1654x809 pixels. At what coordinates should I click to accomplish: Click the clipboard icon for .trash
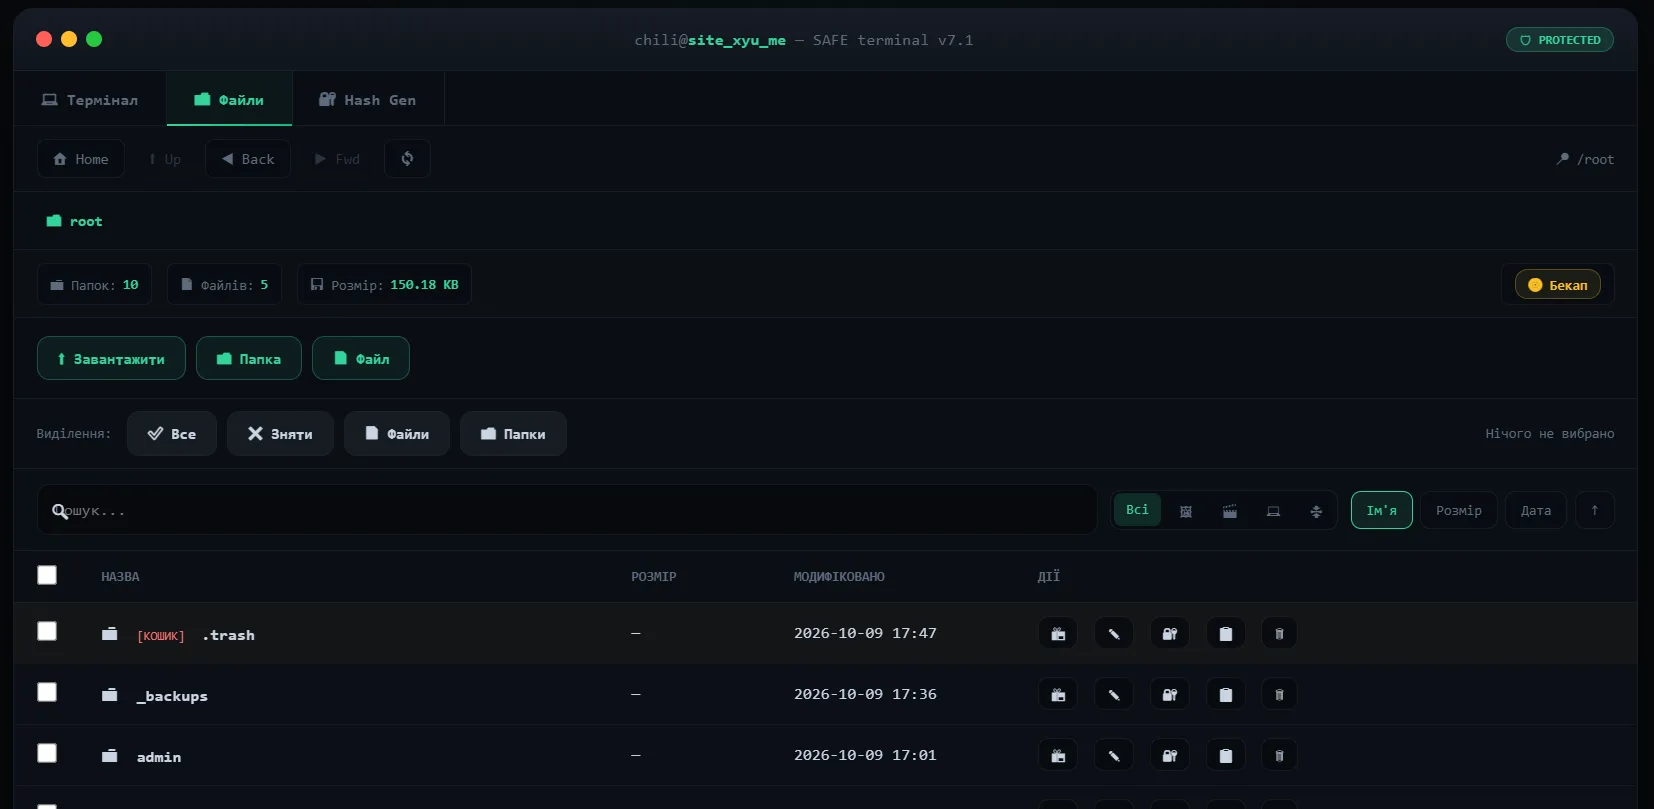(1226, 634)
